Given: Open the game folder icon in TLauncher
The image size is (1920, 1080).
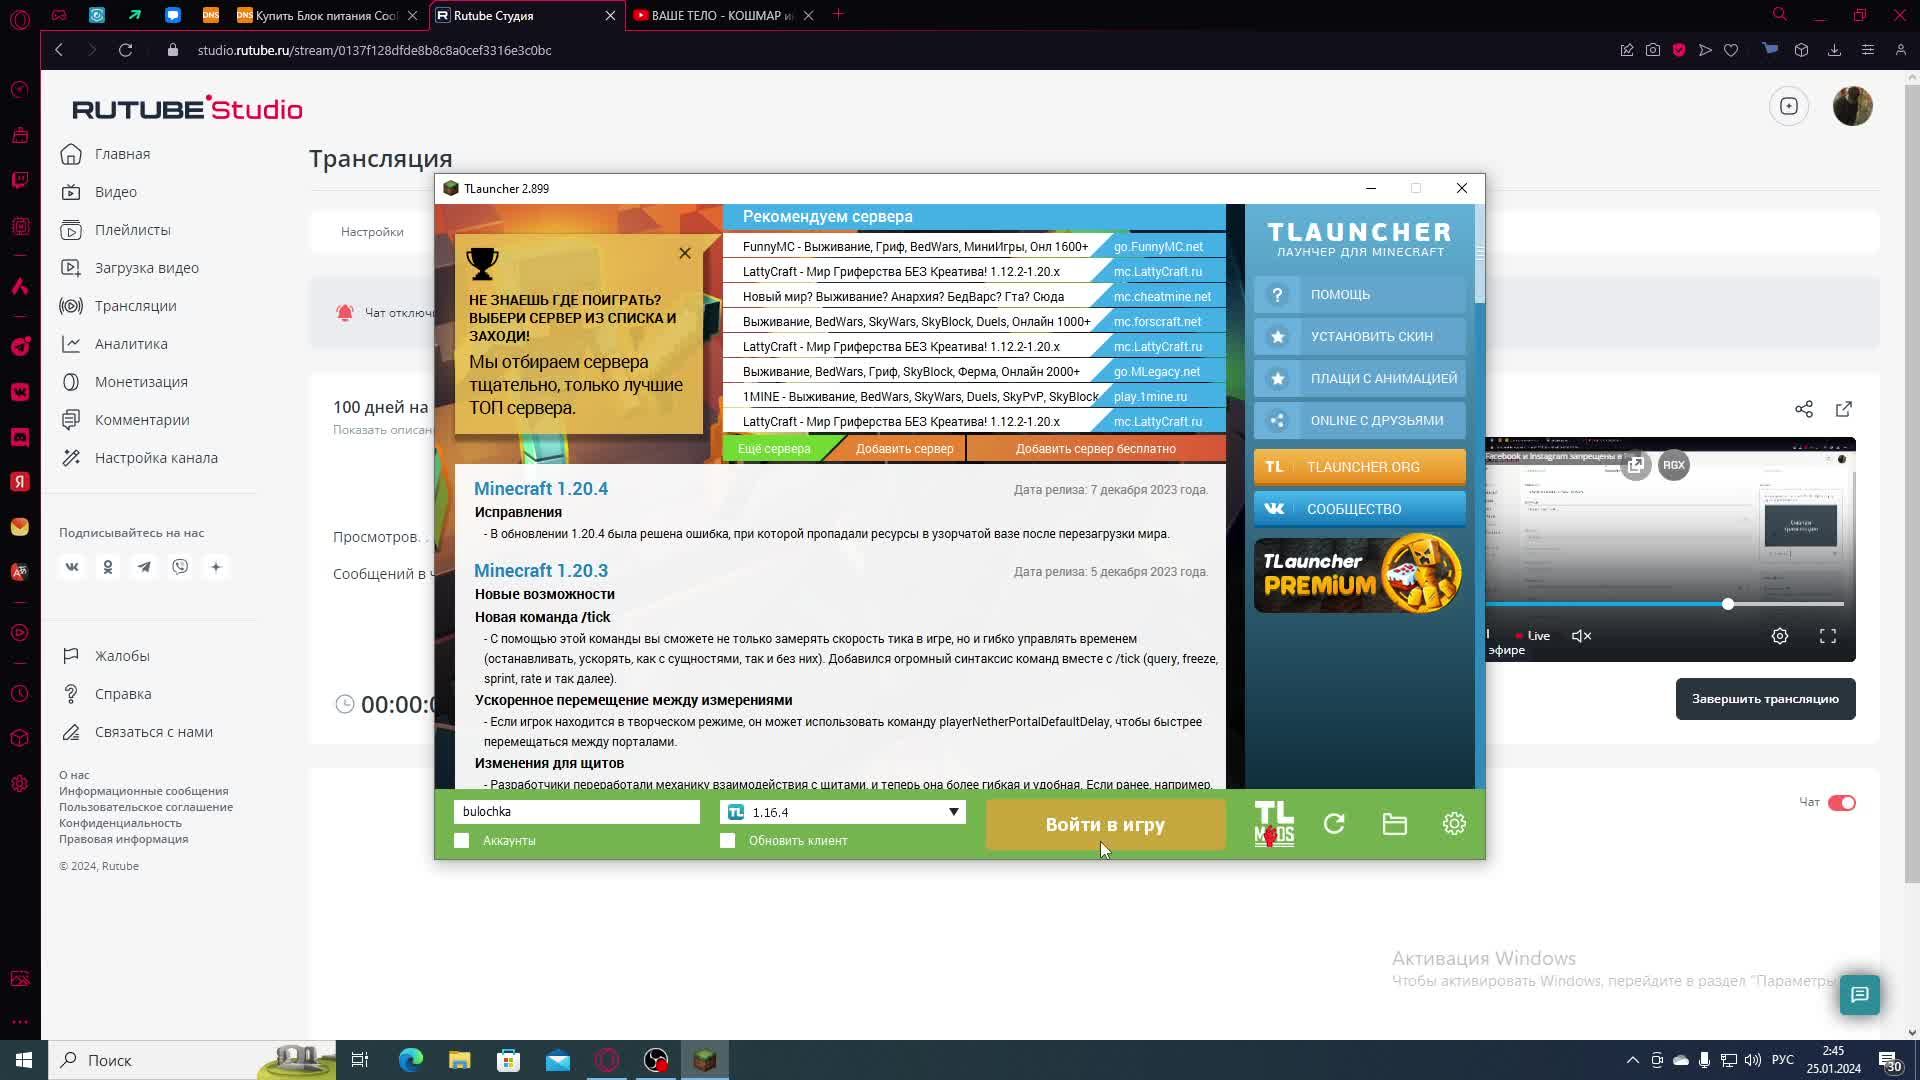Looking at the screenshot, I should click(x=1394, y=824).
